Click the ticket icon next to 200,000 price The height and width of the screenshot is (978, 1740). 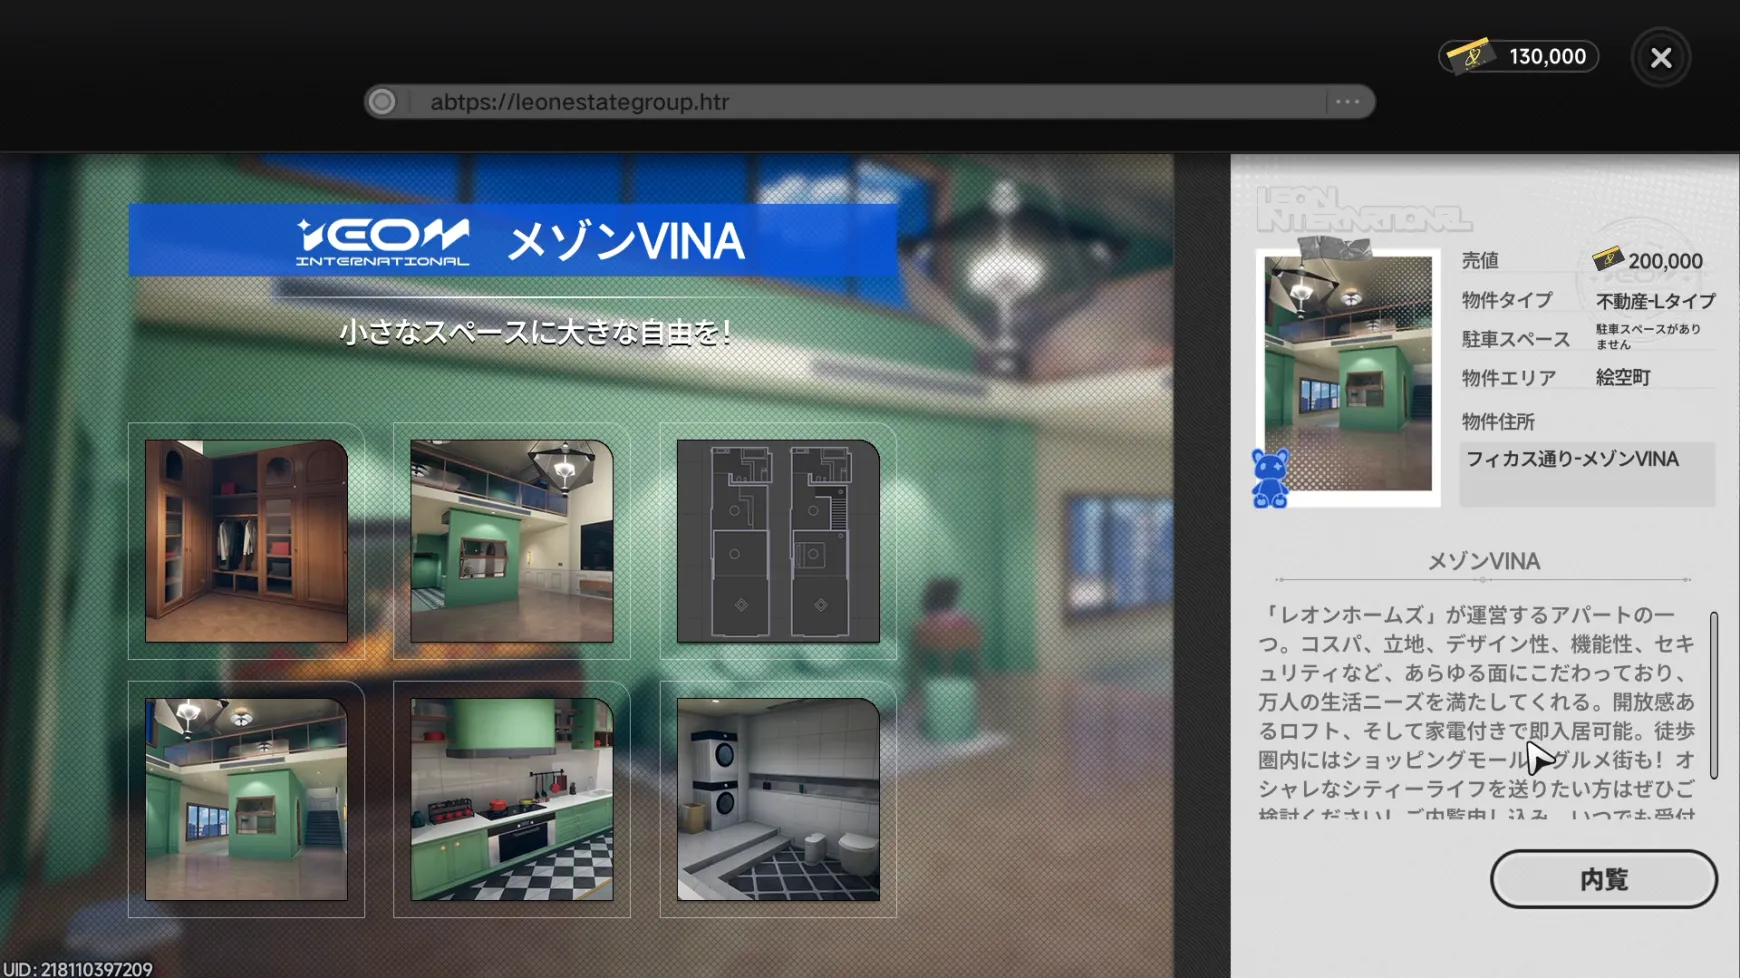1607,260
